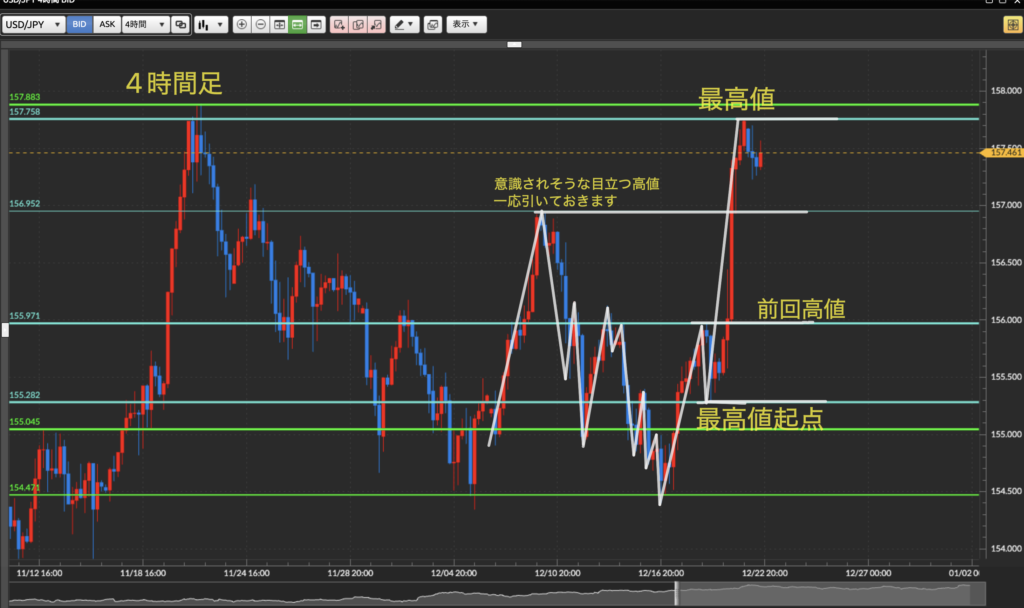Open the USD/JPY currency pair dropdown
Screen dimensions: 1024x608
pyautogui.click(x=34, y=24)
